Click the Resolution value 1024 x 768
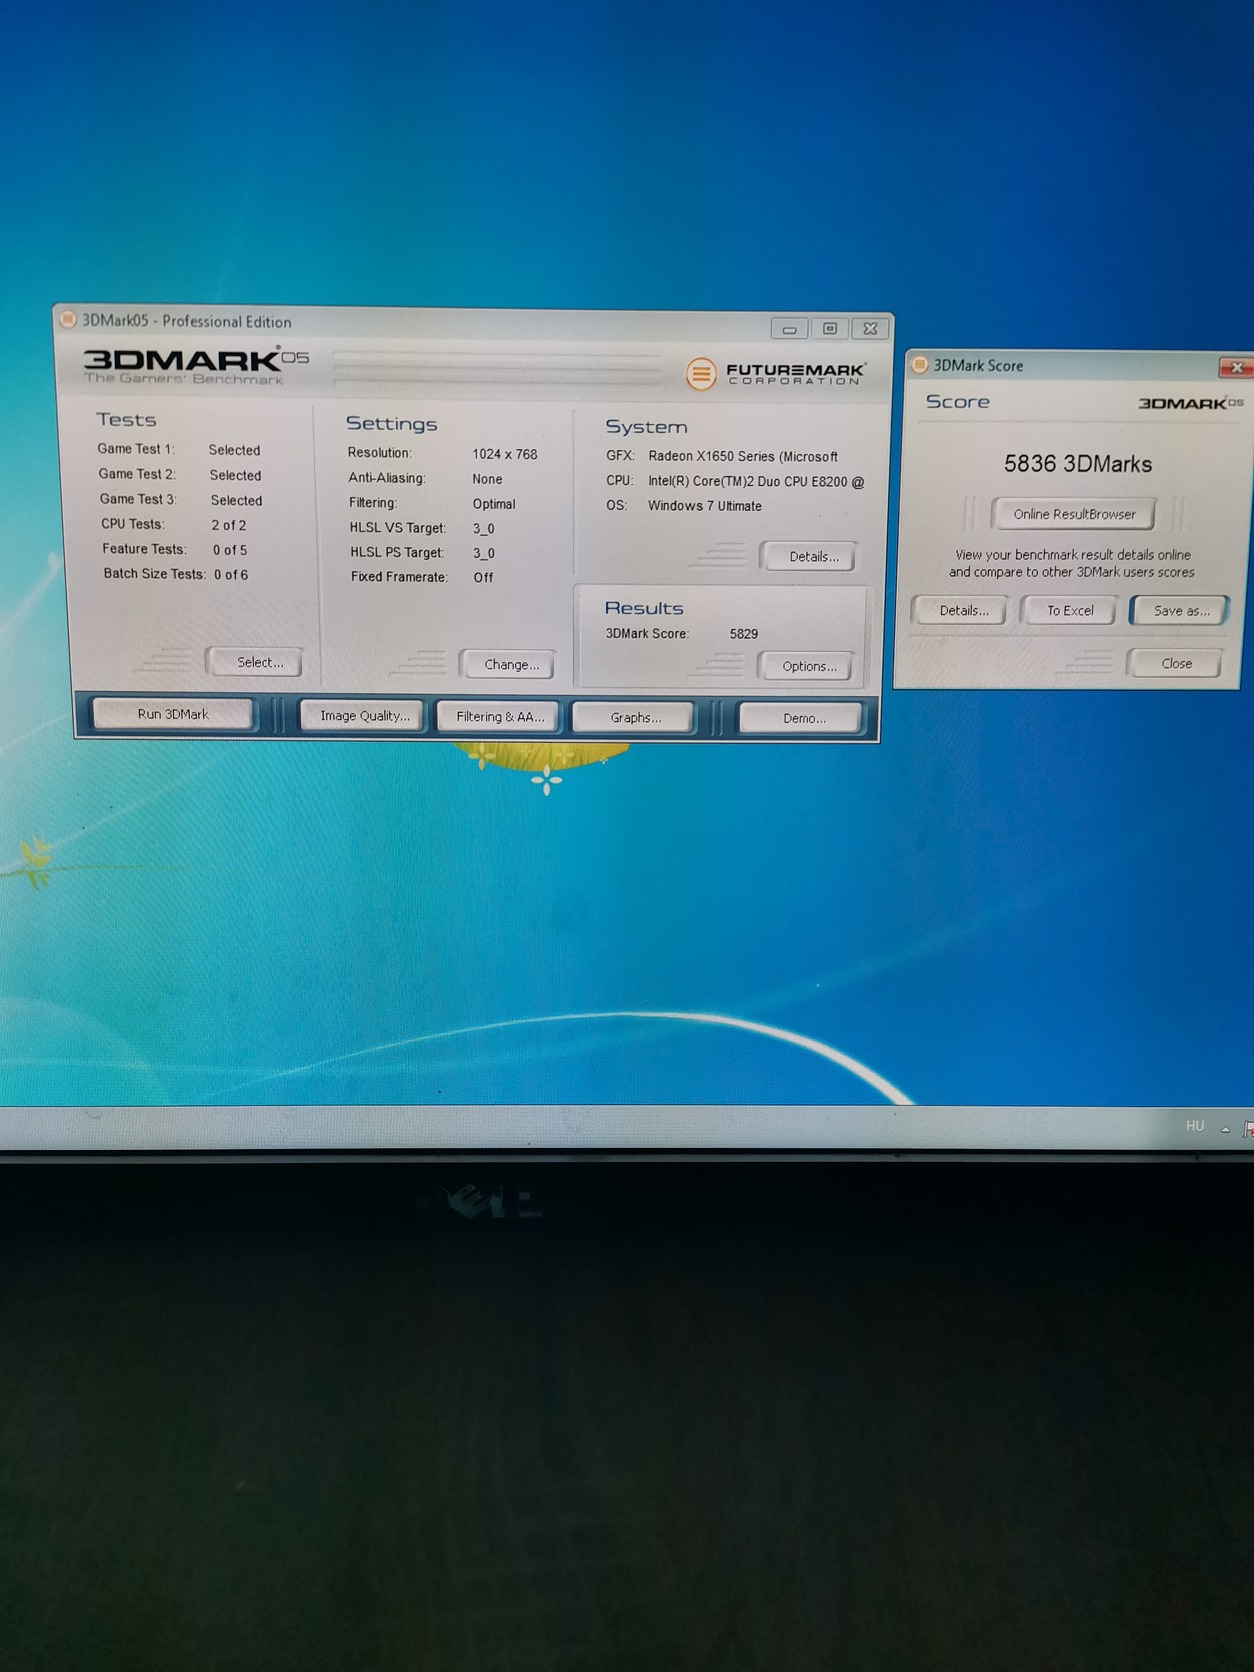The height and width of the screenshot is (1672, 1254). 504,454
